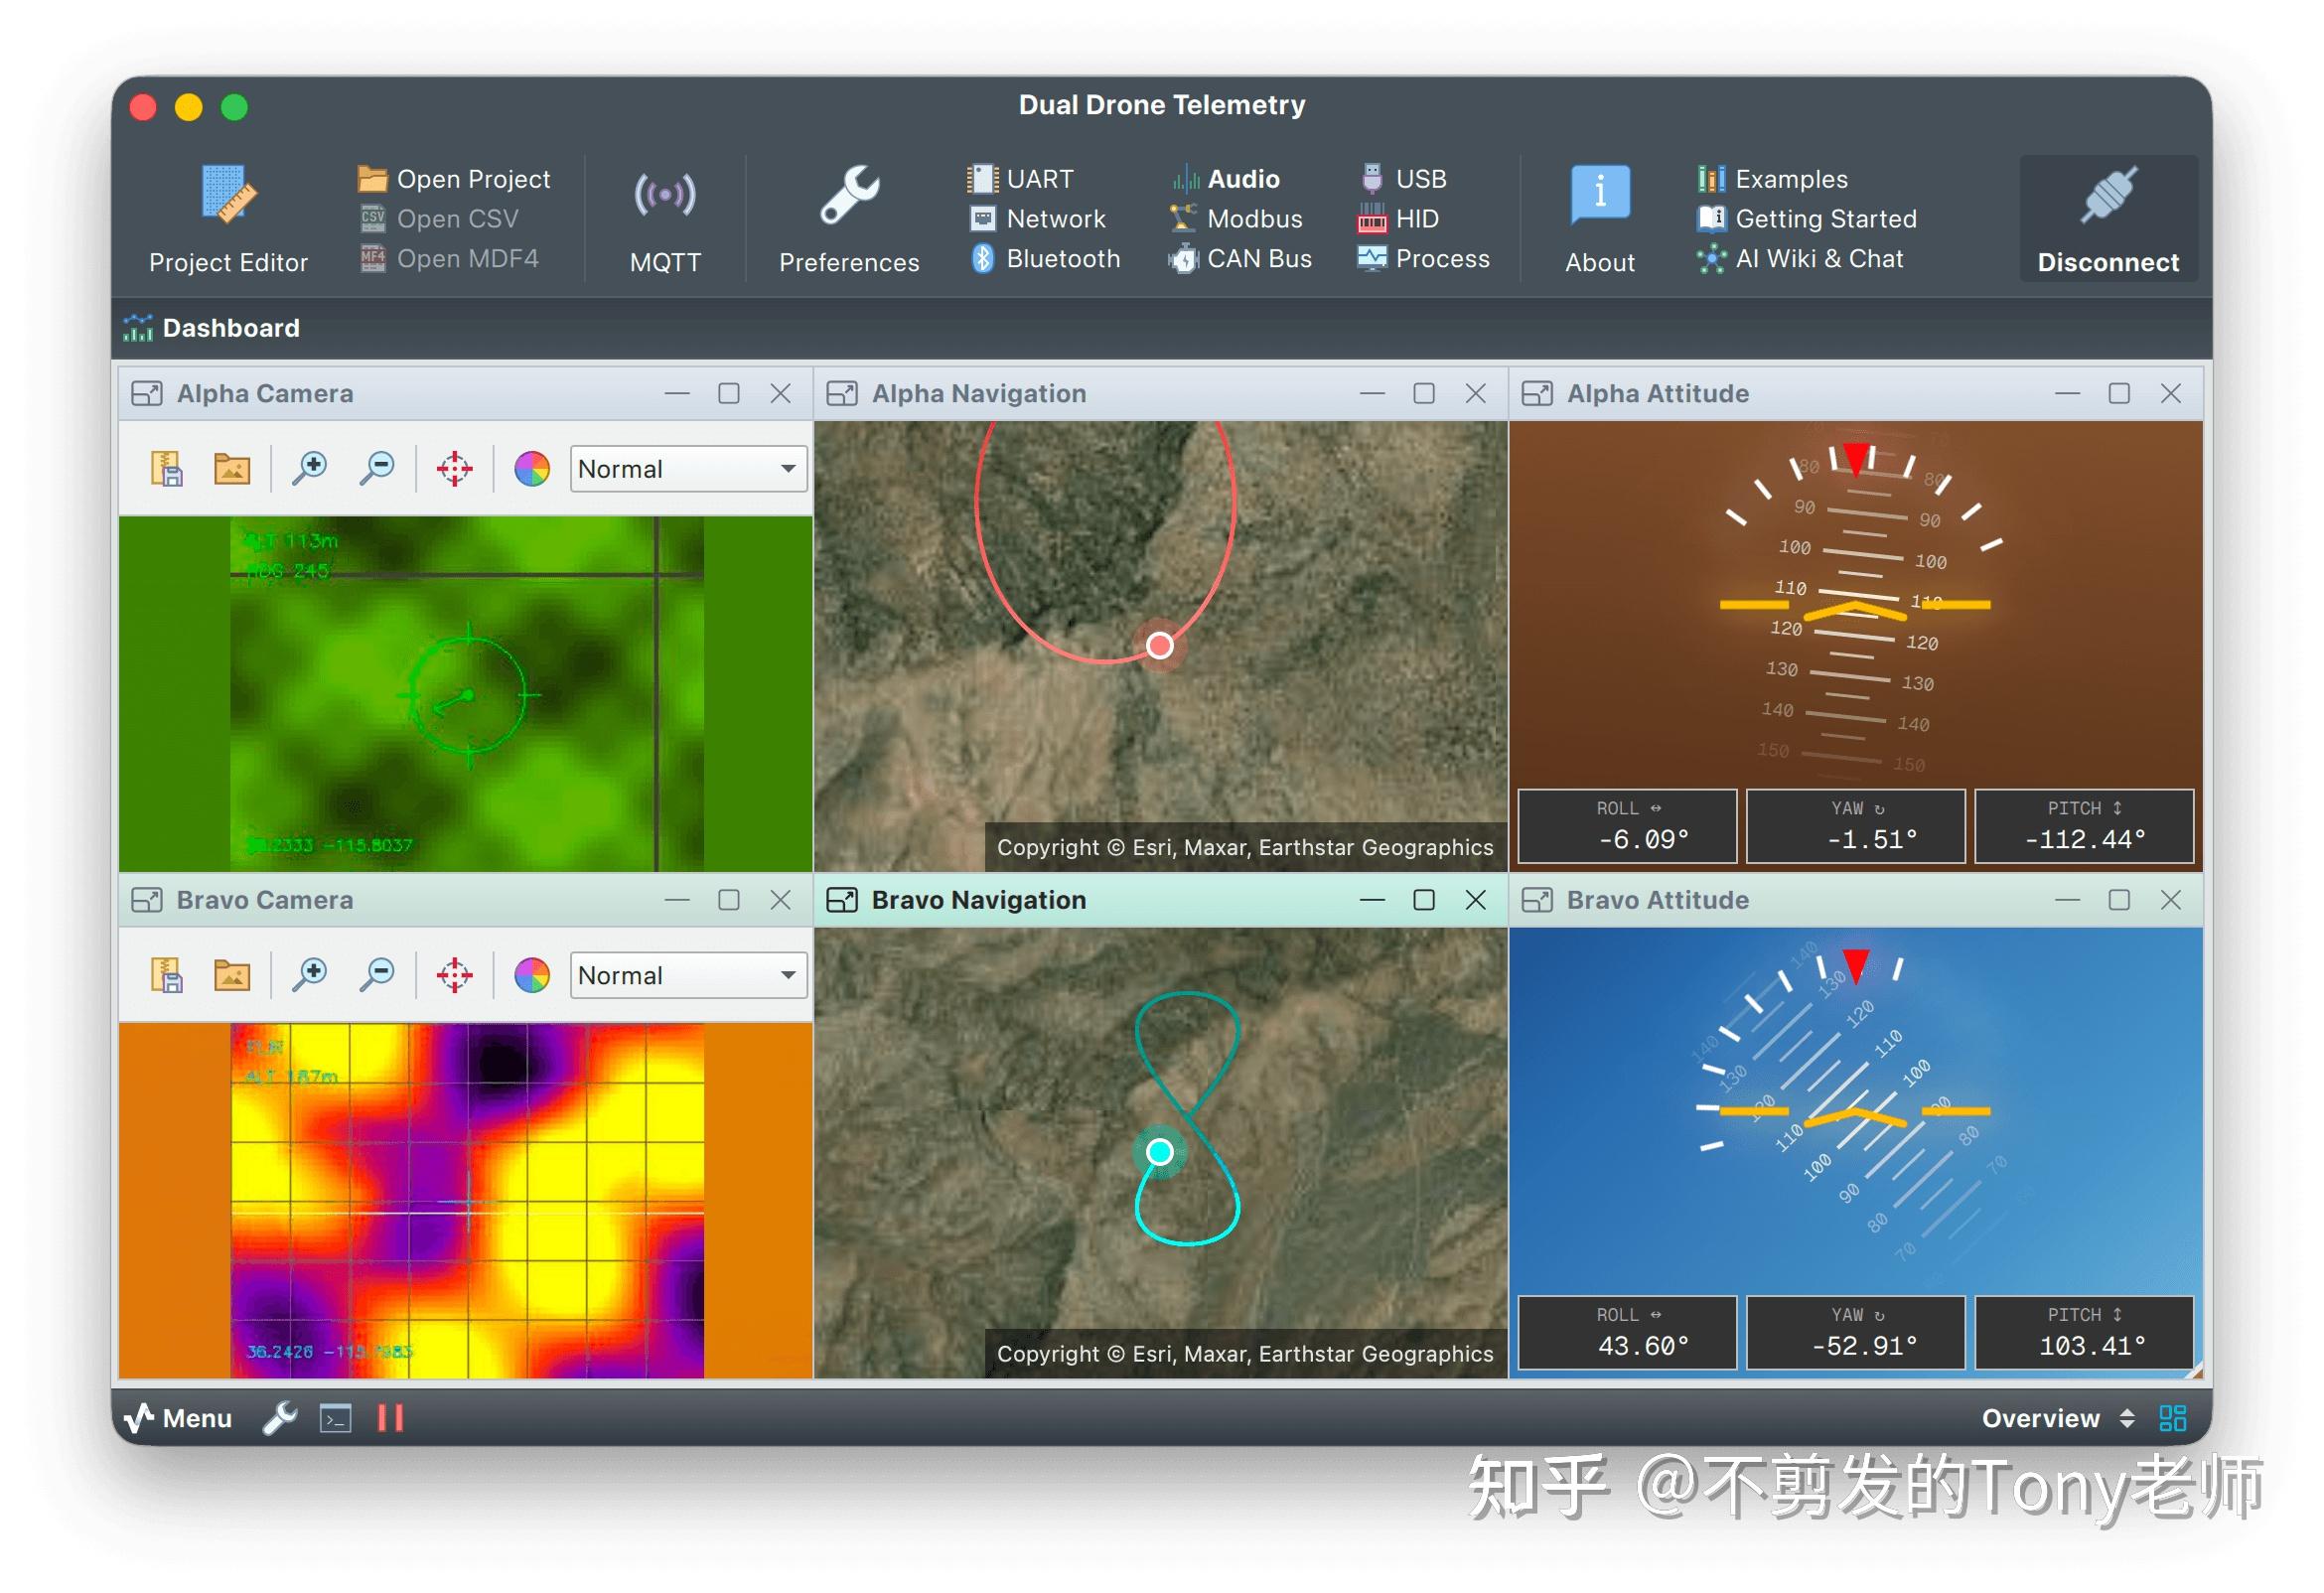Click Bravo drone marker on navigation map
This screenshot has width=2324, height=1593.
(1160, 1152)
